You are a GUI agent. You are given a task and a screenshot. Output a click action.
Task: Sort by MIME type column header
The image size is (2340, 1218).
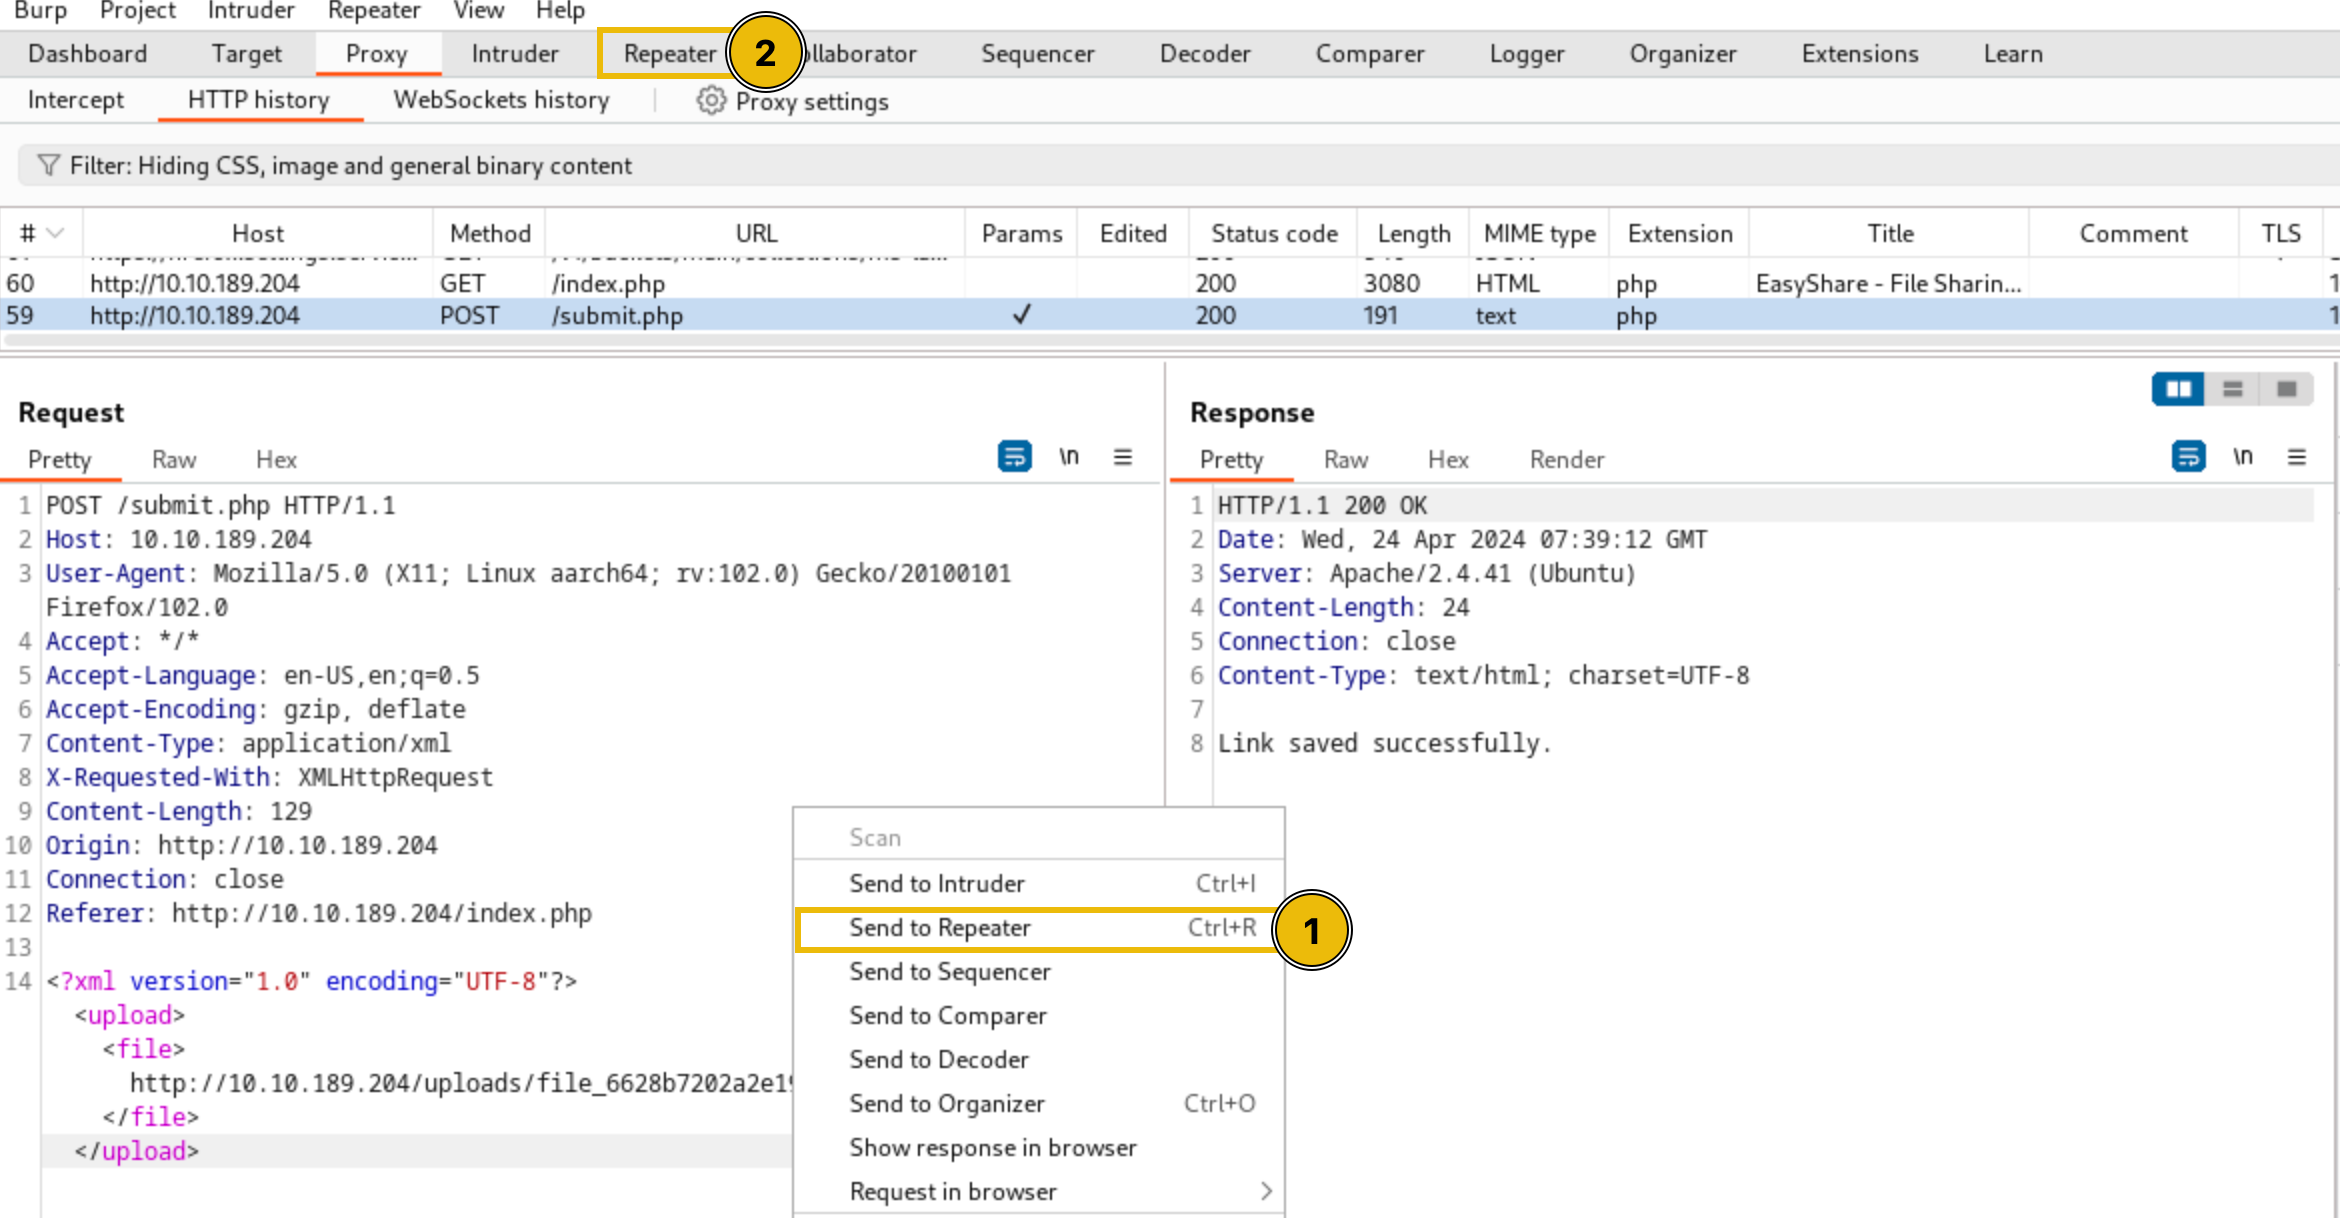tap(1539, 233)
